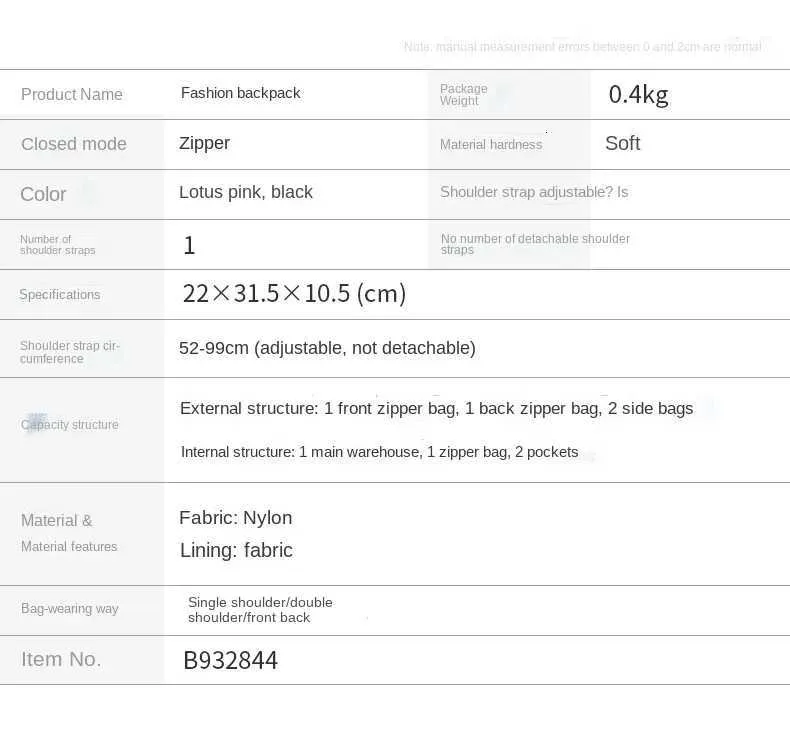The width and height of the screenshot is (790, 741).
Task: Select the 'Zipper' closure value
Action: (204, 143)
